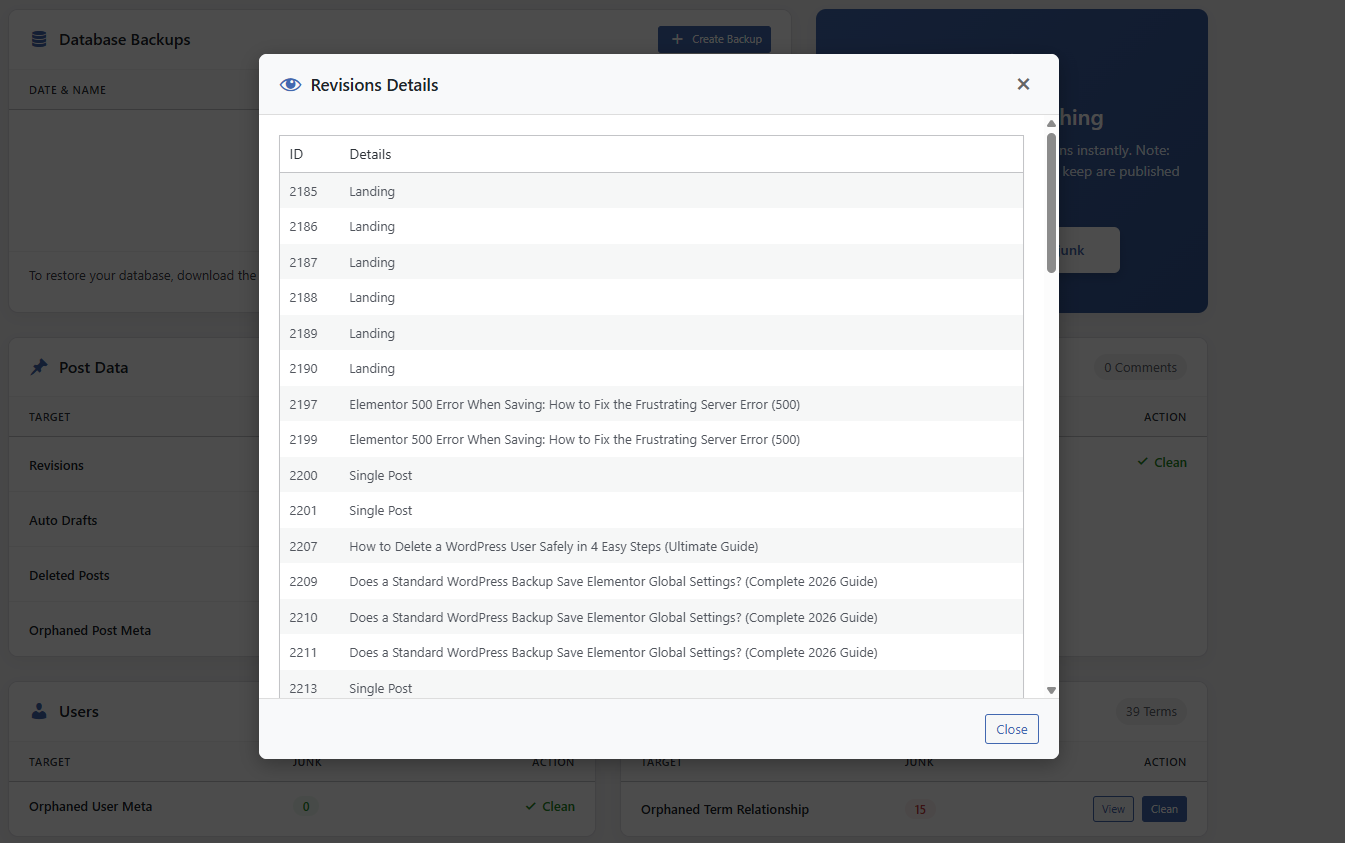
Task: Close the Revisions Details dialog
Action: [x=1011, y=729]
